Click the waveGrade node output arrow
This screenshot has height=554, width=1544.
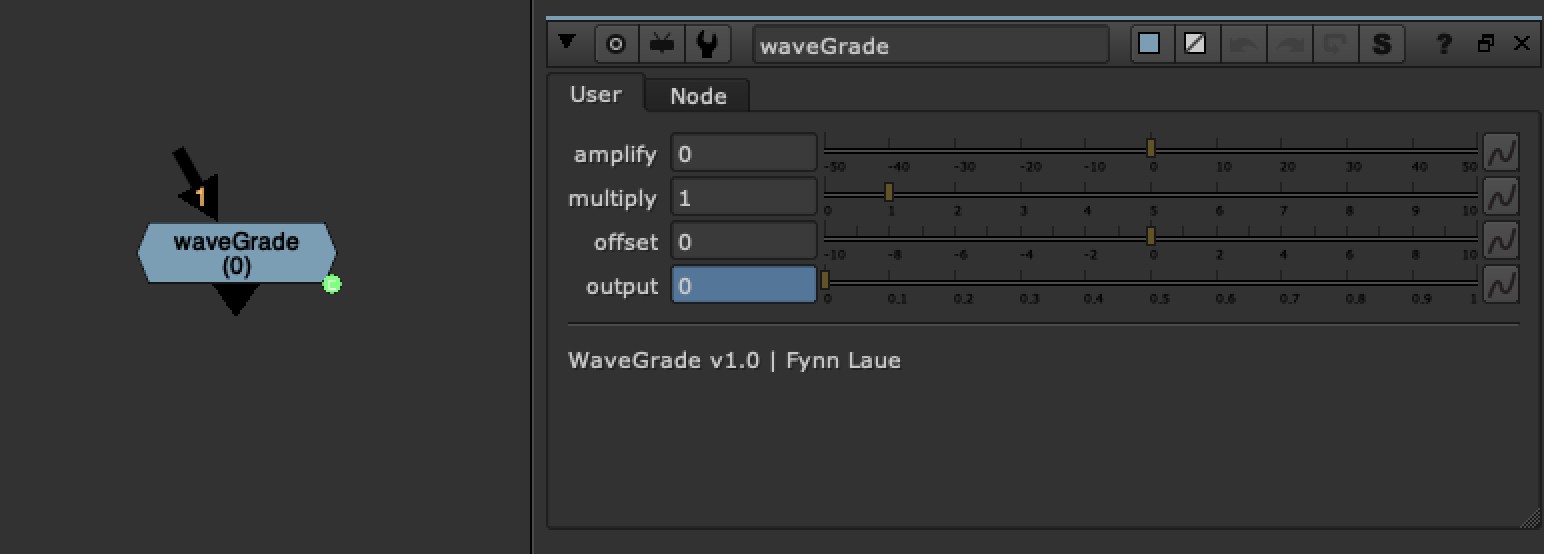click(236, 298)
